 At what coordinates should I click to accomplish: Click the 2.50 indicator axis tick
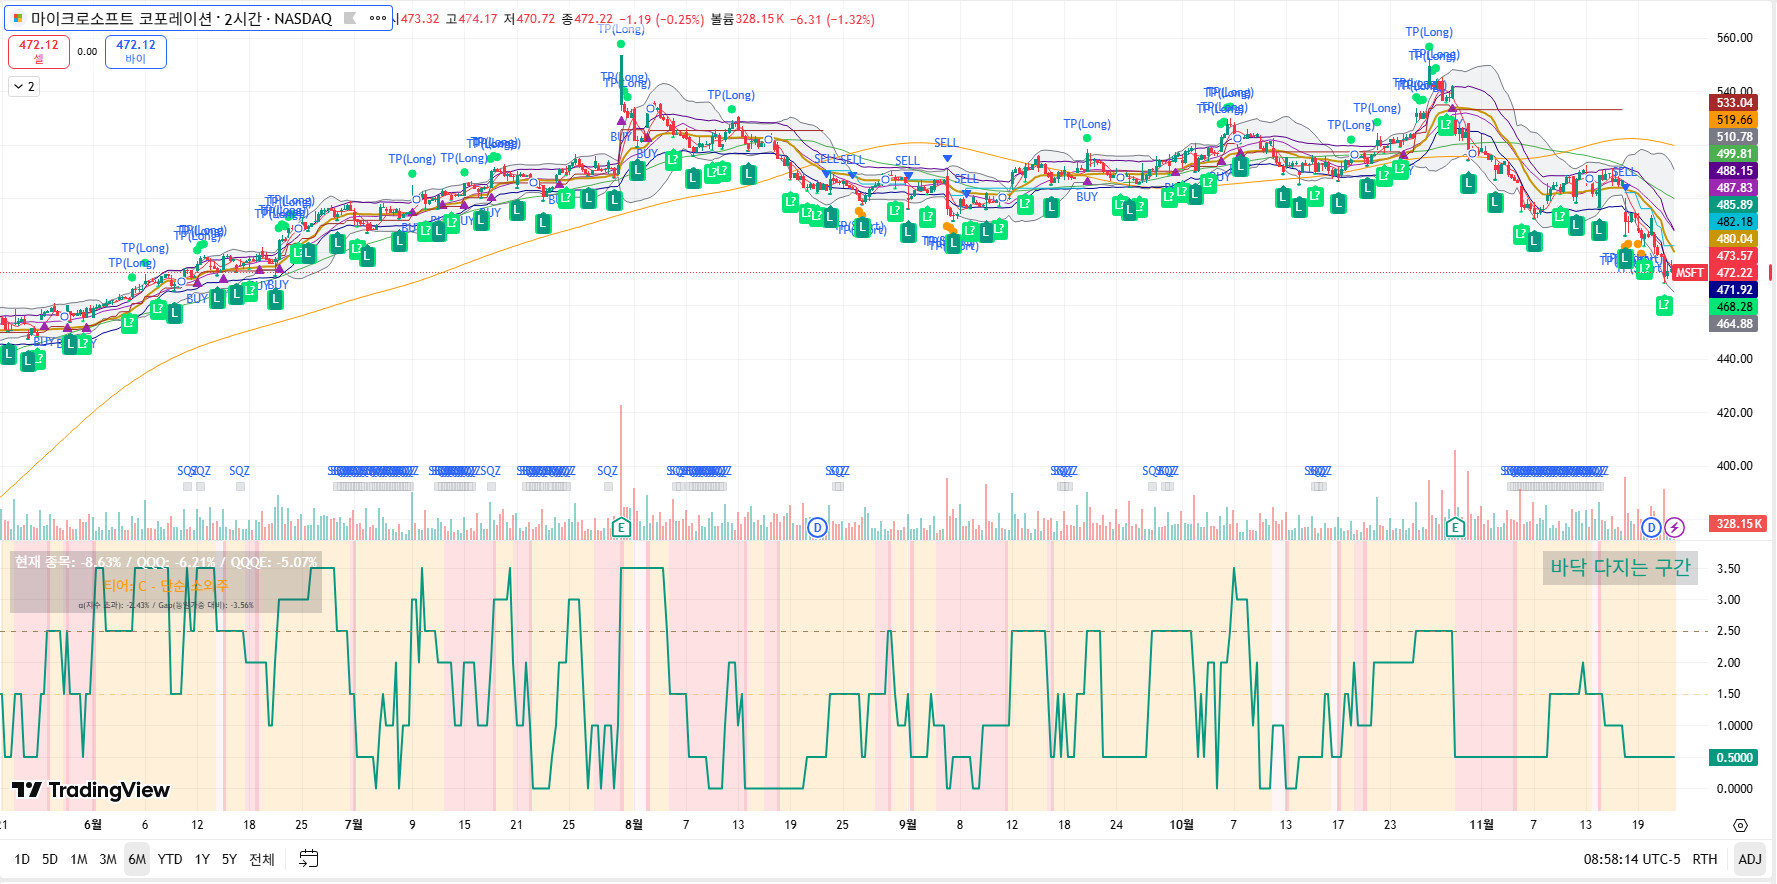(1728, 631)
